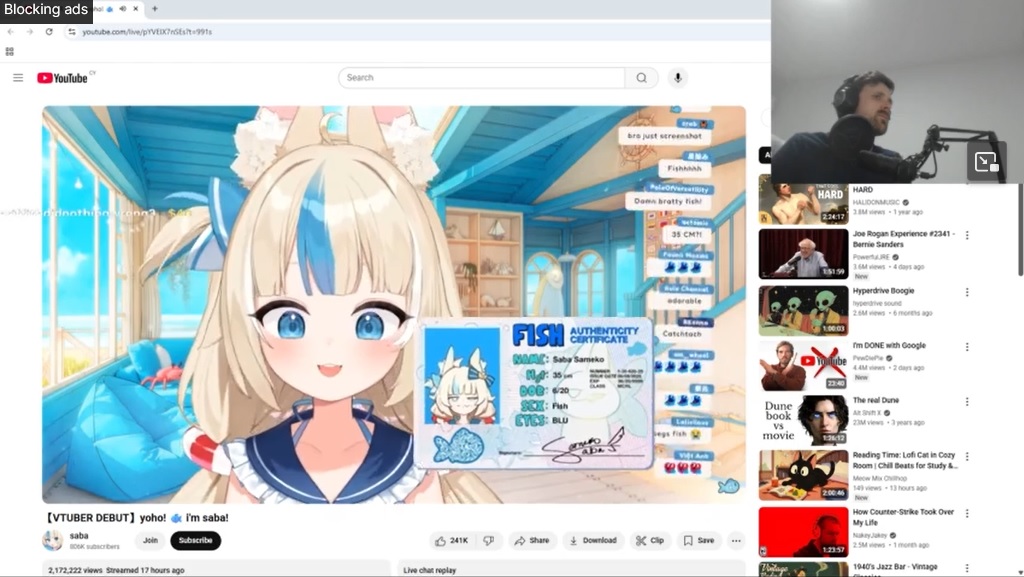Open the apps grid in bookmarks bar
Viewport: 1024px width, 577px height.
coord(9,52)
